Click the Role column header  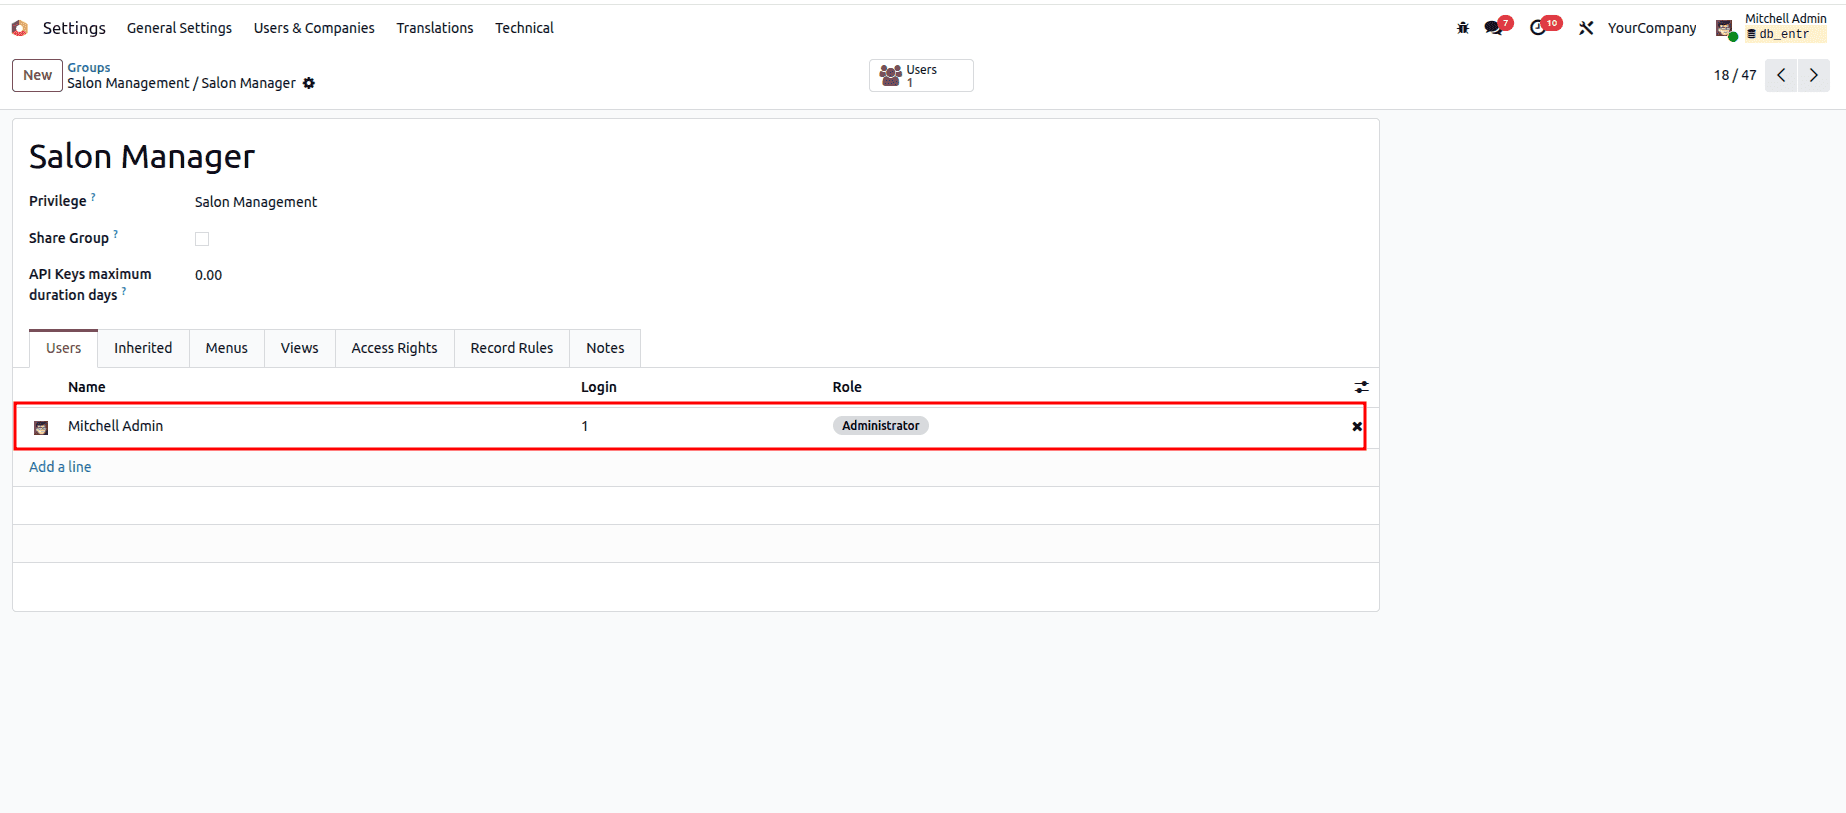[847, 387]
